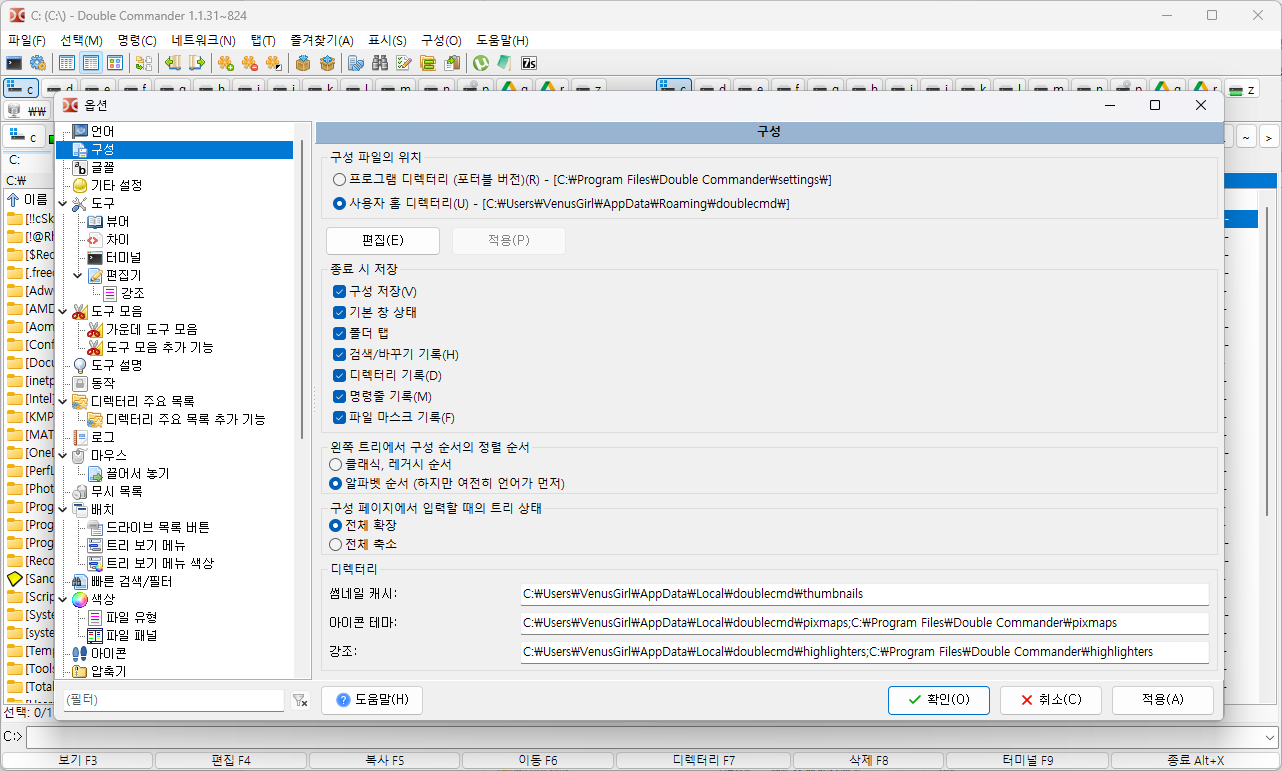
Task: Open the 파일(F) menu
Action: pyautogui.click(x=27, y=40)
